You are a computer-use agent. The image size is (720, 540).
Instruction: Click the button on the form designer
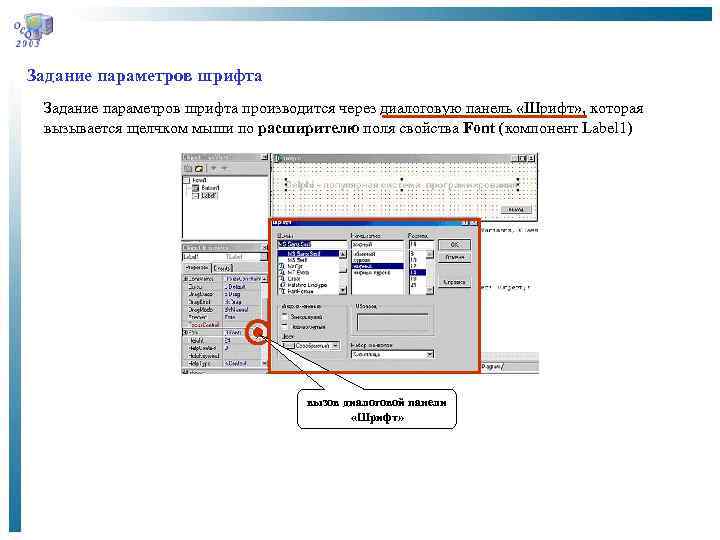(516, 209)
